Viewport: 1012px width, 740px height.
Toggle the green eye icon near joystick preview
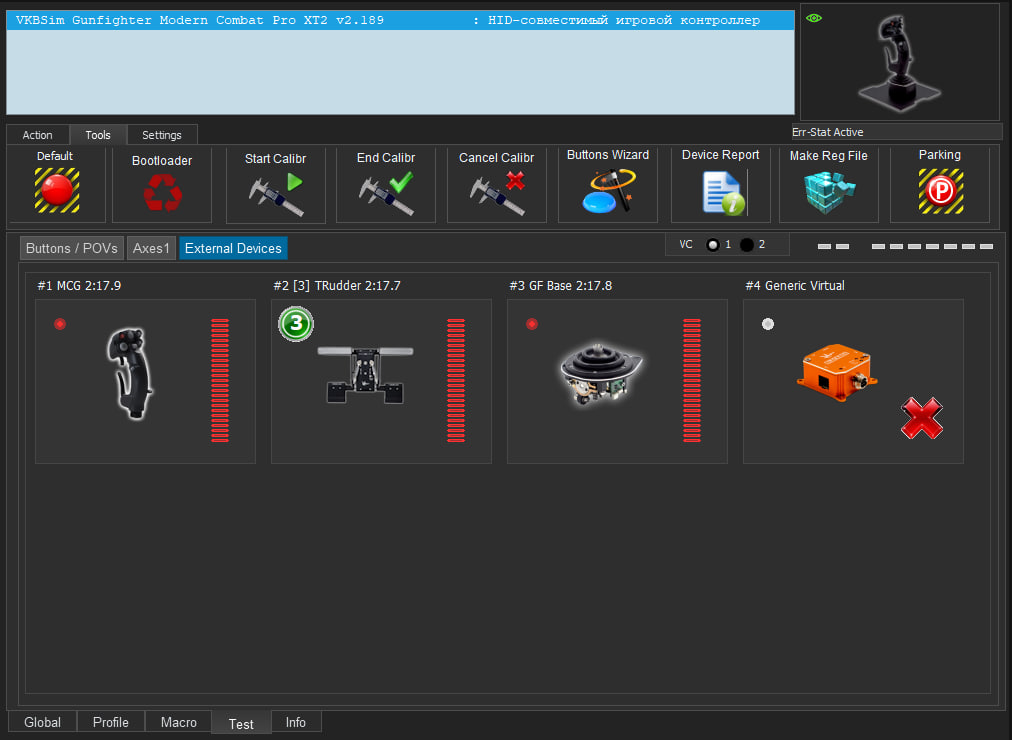coord(814,18)
